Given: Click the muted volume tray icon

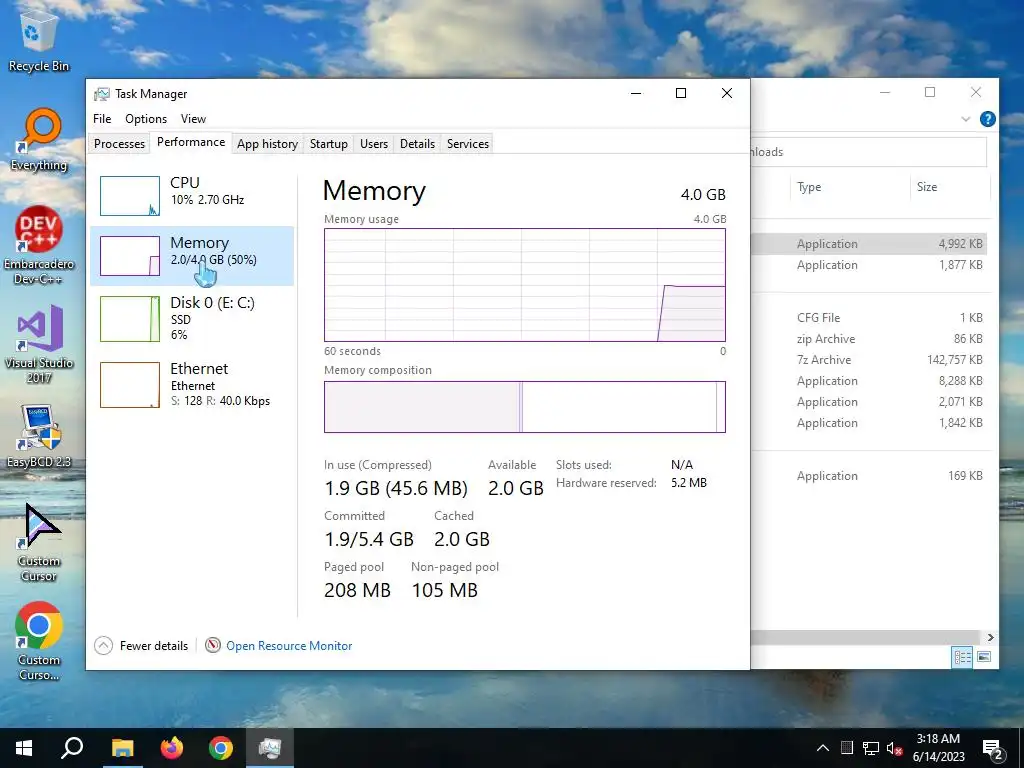Looking at the screenshot, I should [894, 748].
